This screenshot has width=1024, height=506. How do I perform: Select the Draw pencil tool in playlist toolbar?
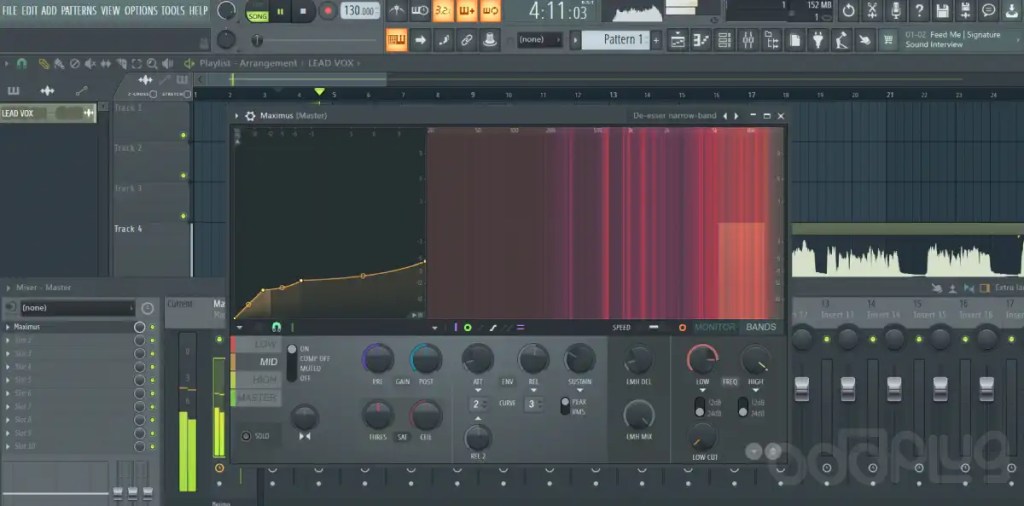point(44,63)
